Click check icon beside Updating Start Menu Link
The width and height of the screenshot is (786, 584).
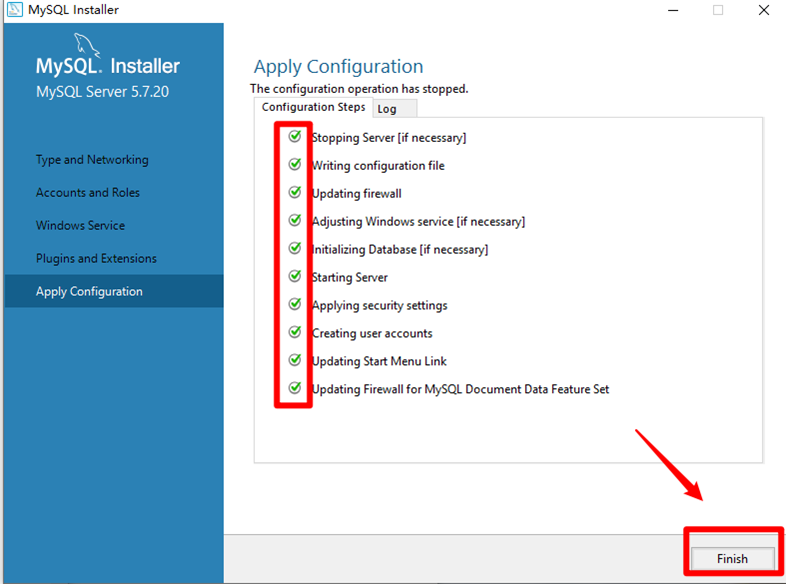click(295, 360)
